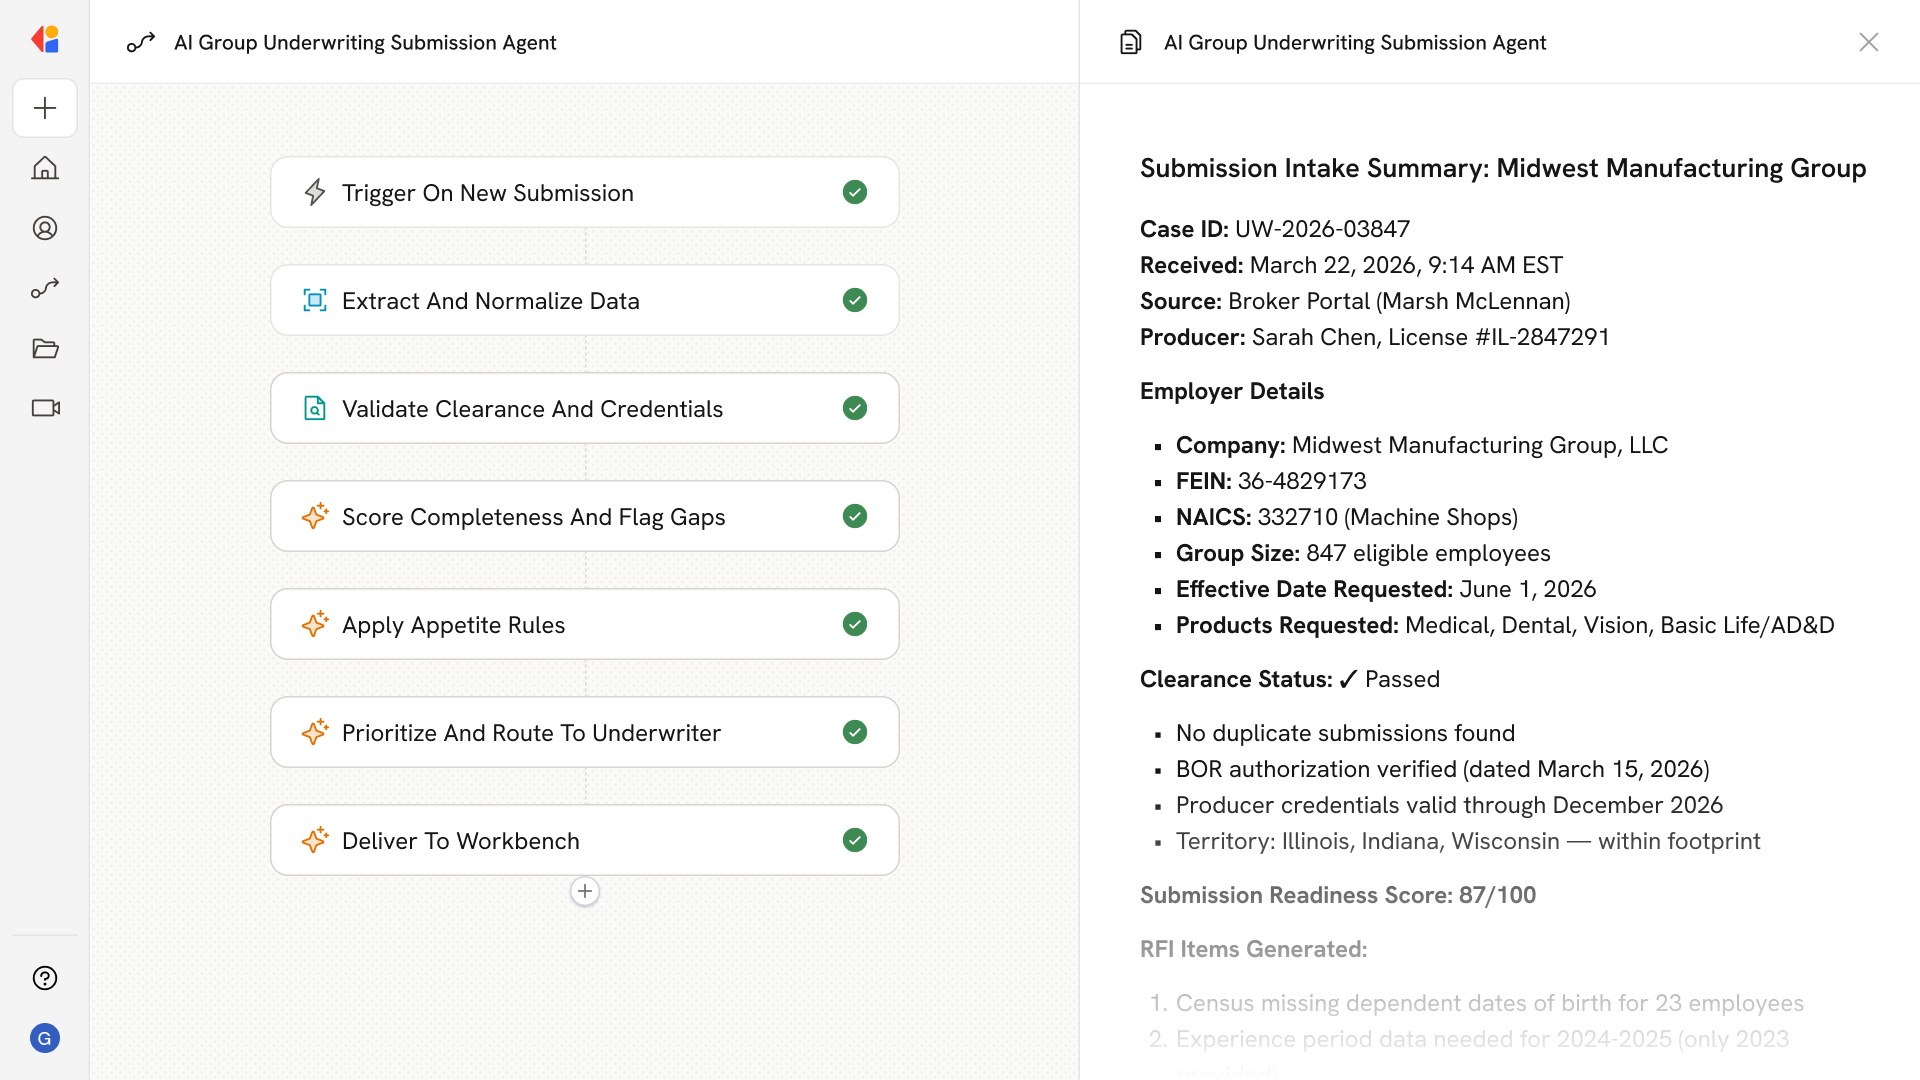Click green checkmark on Trigger On New Submission

pyautogui.click(x=854, y=192)
